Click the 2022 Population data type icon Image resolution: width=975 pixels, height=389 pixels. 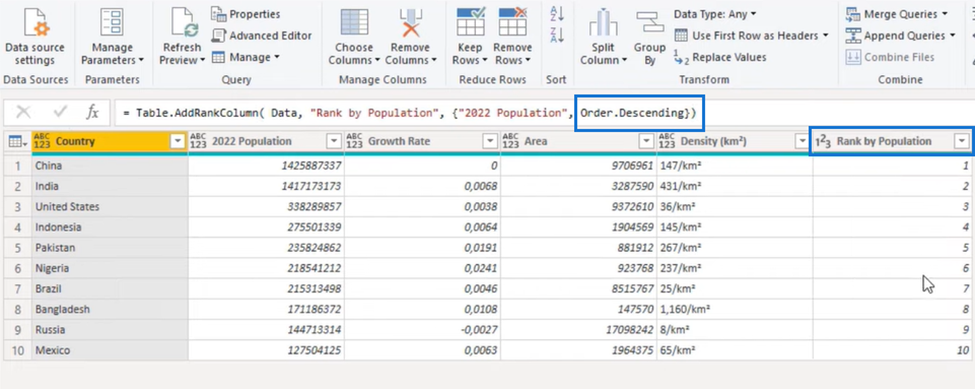[198, 142]
